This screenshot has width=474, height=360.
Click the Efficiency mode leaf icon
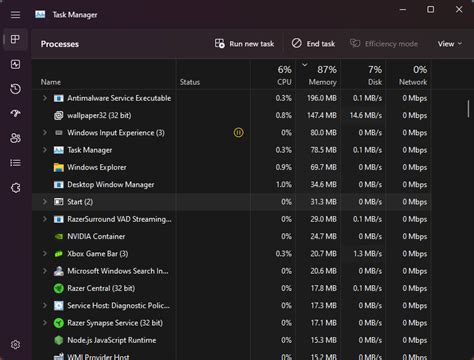(x=355, y=44)
